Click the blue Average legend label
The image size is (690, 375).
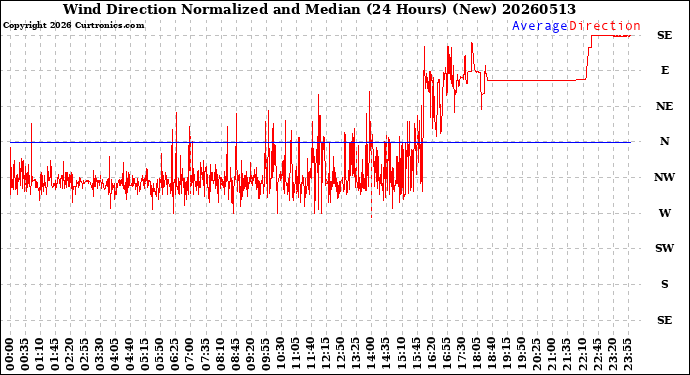[540, 26]
